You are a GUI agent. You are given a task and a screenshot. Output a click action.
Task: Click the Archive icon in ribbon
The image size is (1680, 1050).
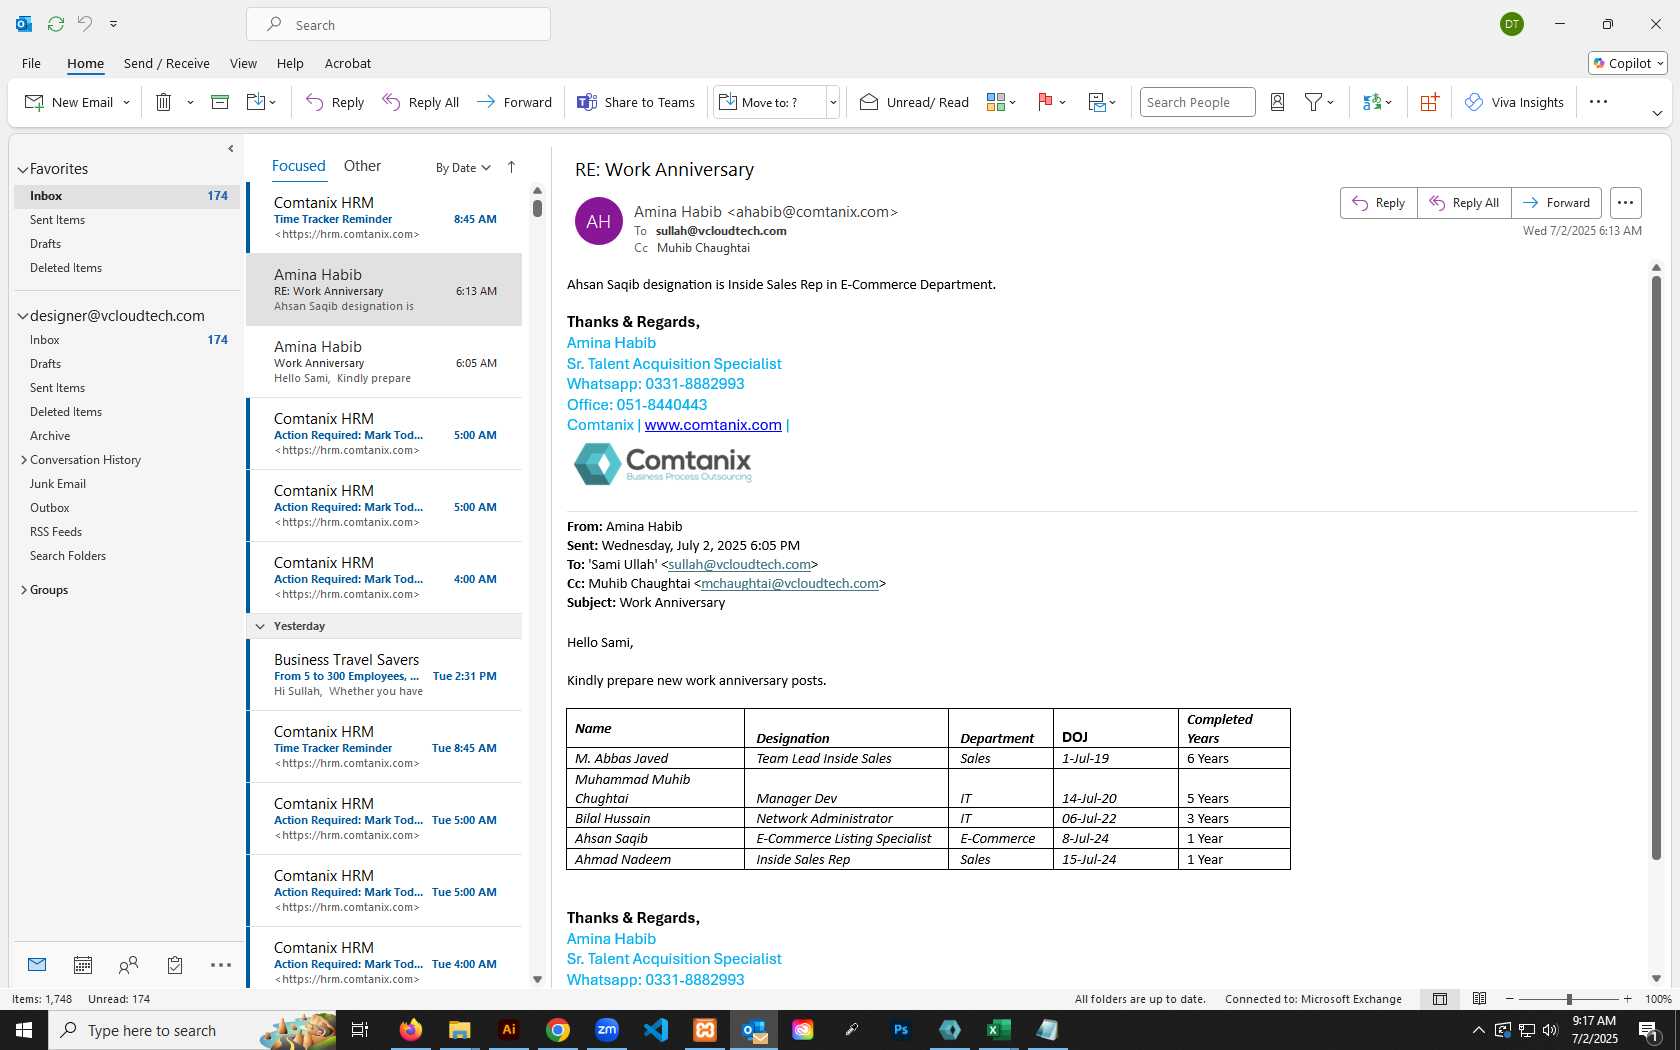(220, 102)
